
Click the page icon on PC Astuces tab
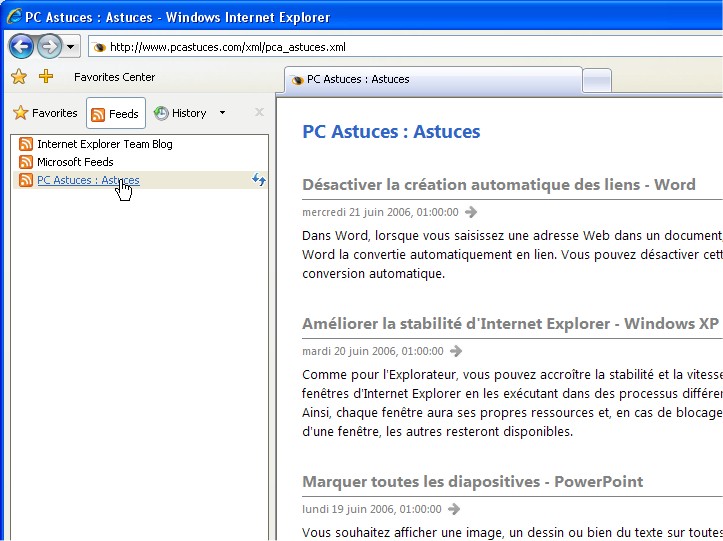[297, 80]
